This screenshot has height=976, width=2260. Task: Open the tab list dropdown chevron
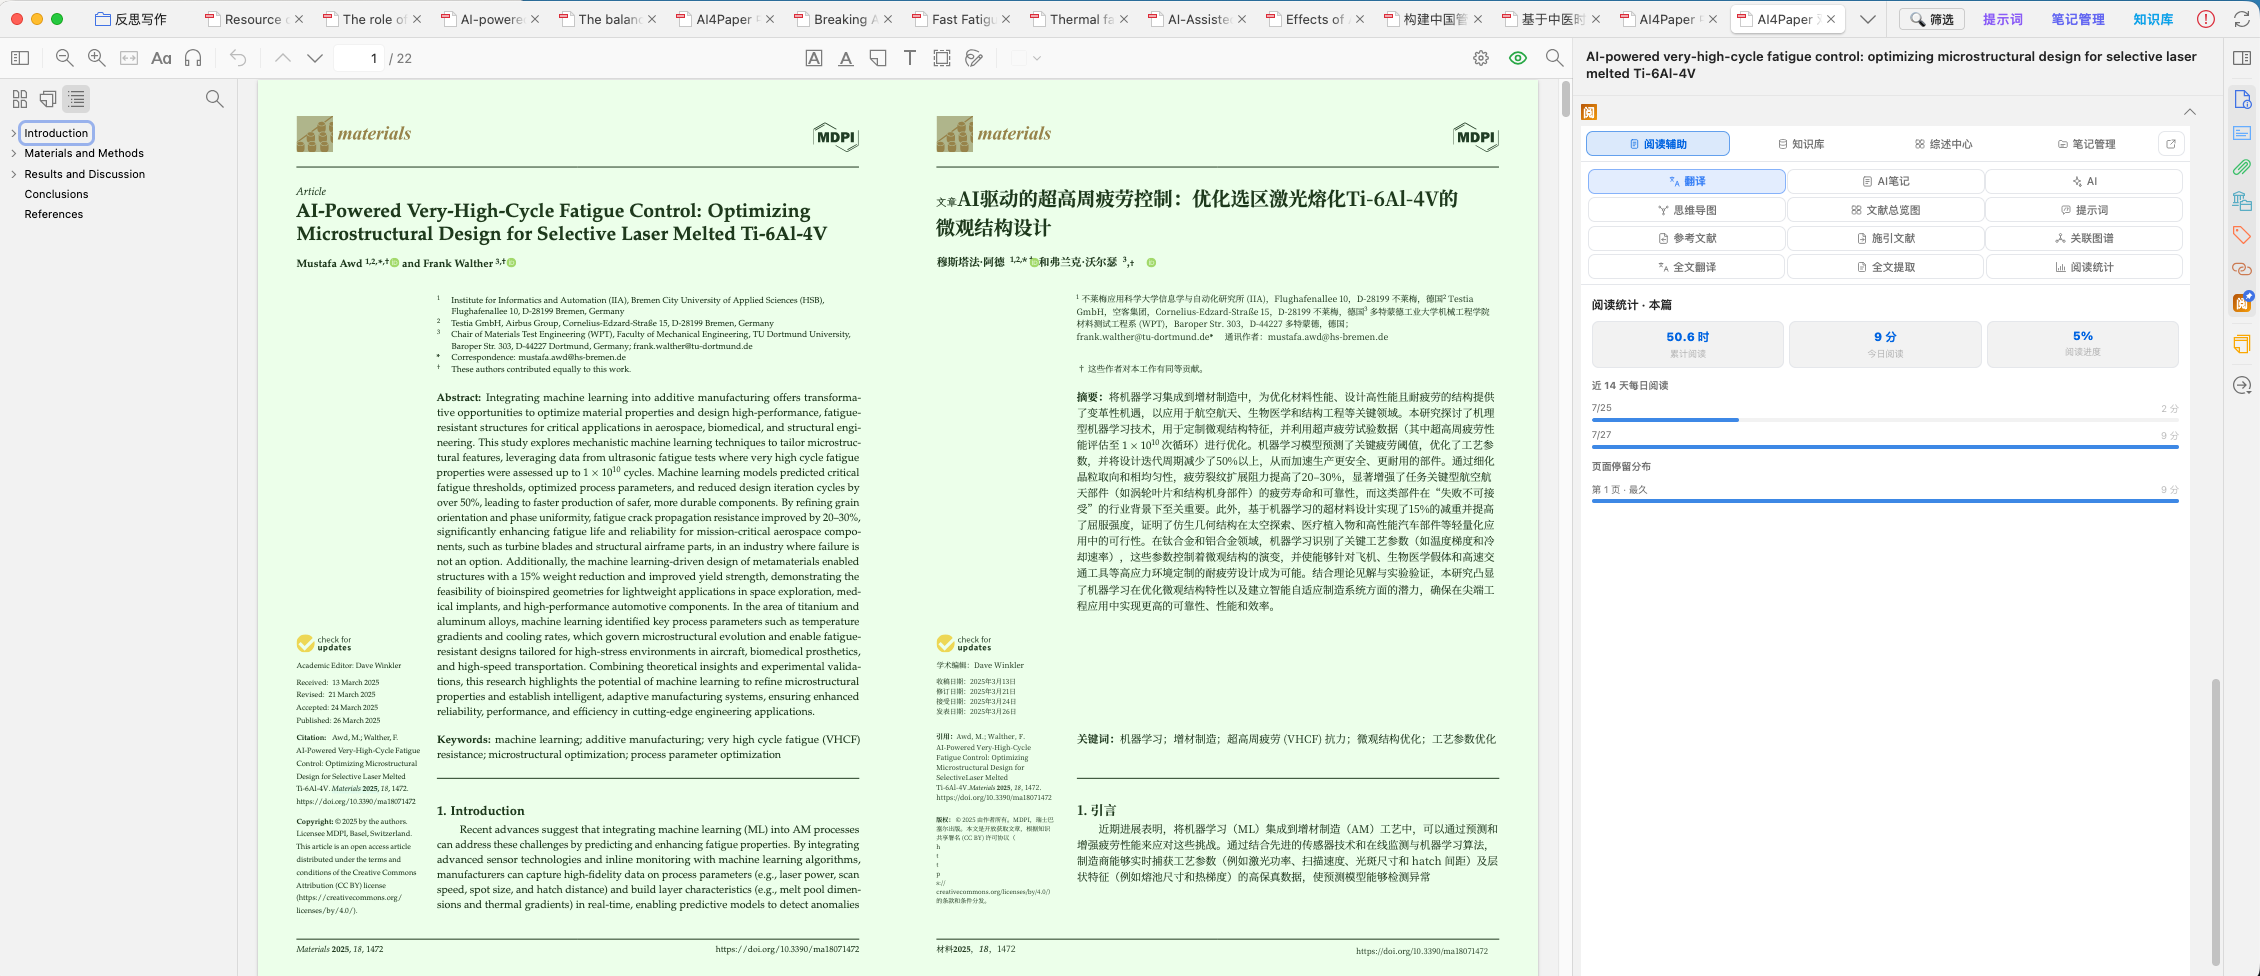(1867, 19)
